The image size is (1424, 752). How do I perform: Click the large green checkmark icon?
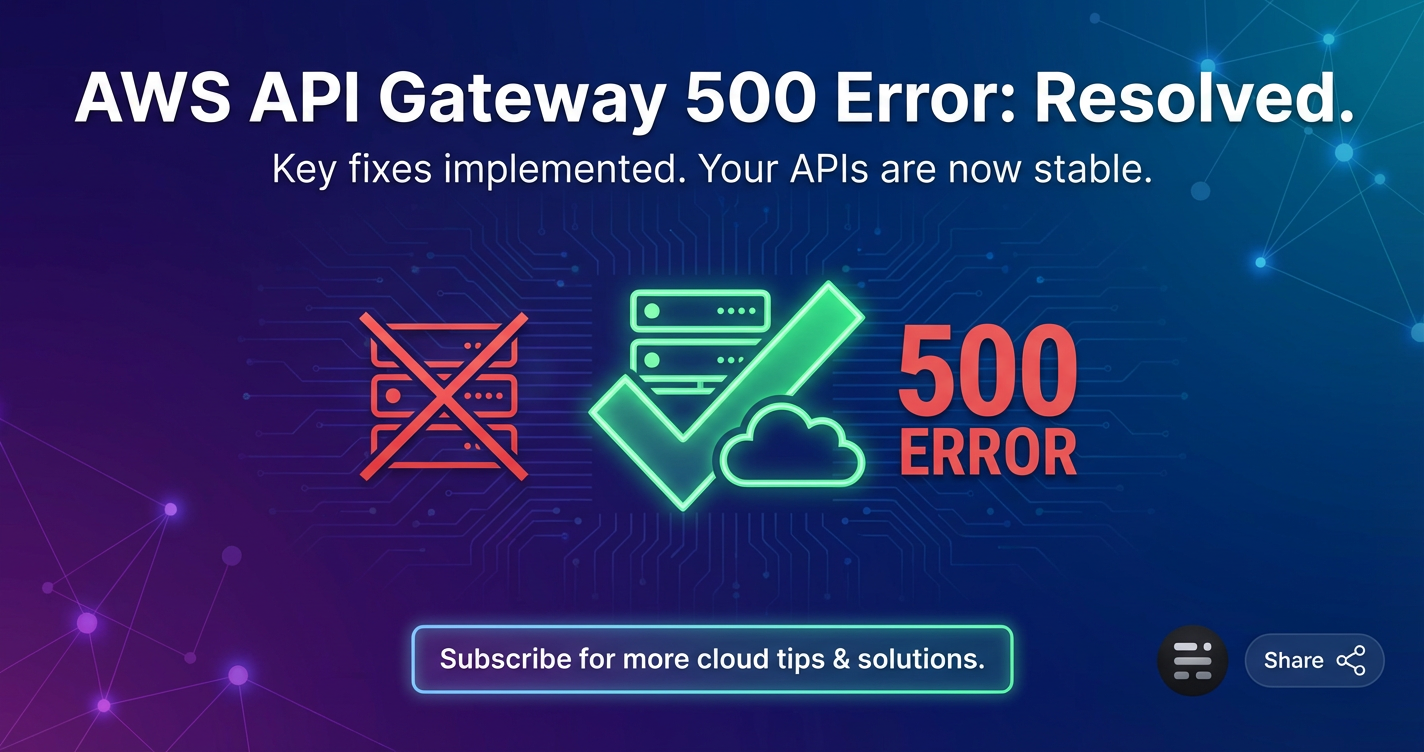pyautogui.click(x=727, y=394)
